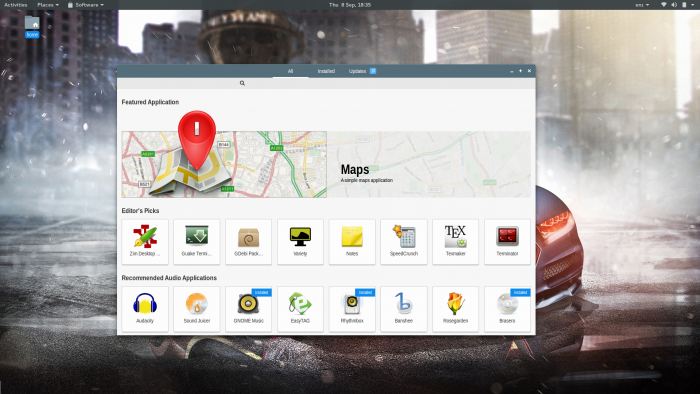Image resolution: width=700 pixels, height=394 pixels.
Task: Click the Editor's Picks heading
Action: (x=140, y=211)
